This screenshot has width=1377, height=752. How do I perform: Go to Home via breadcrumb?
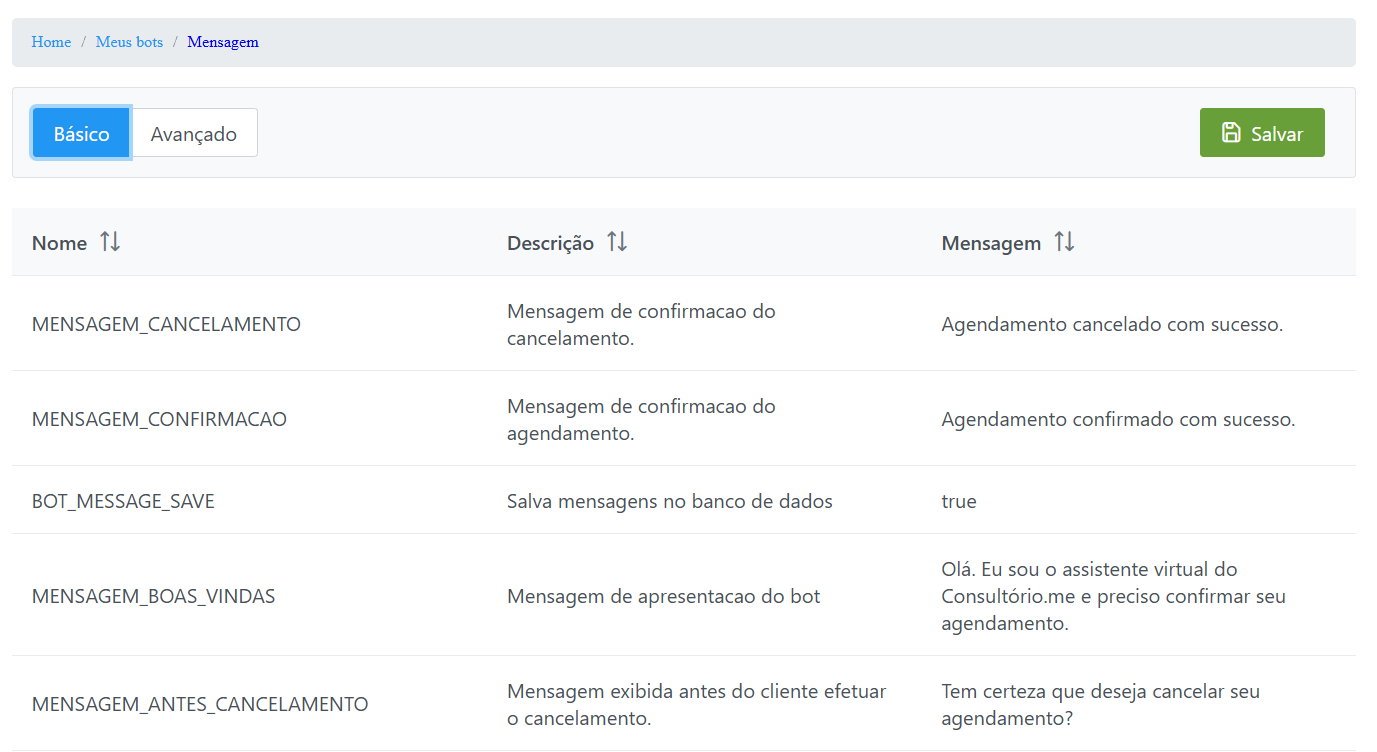pos(51,42)
